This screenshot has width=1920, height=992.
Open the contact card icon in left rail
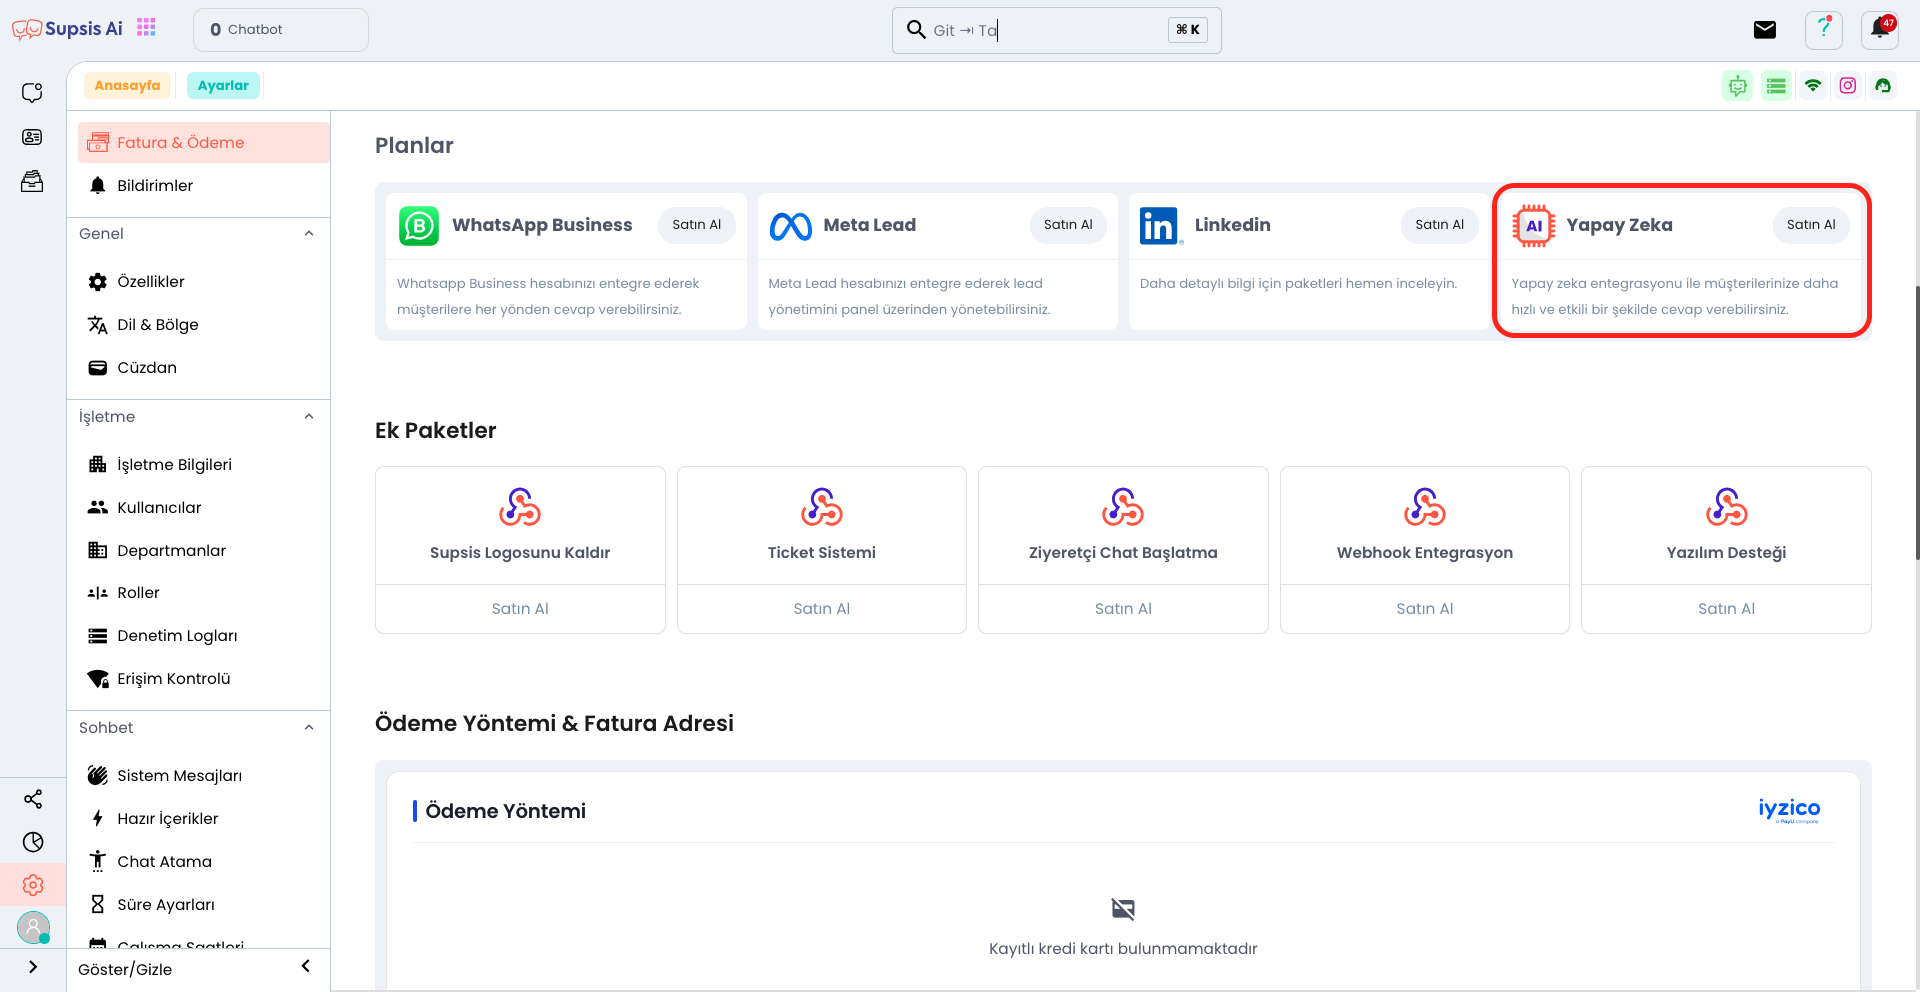32,137
